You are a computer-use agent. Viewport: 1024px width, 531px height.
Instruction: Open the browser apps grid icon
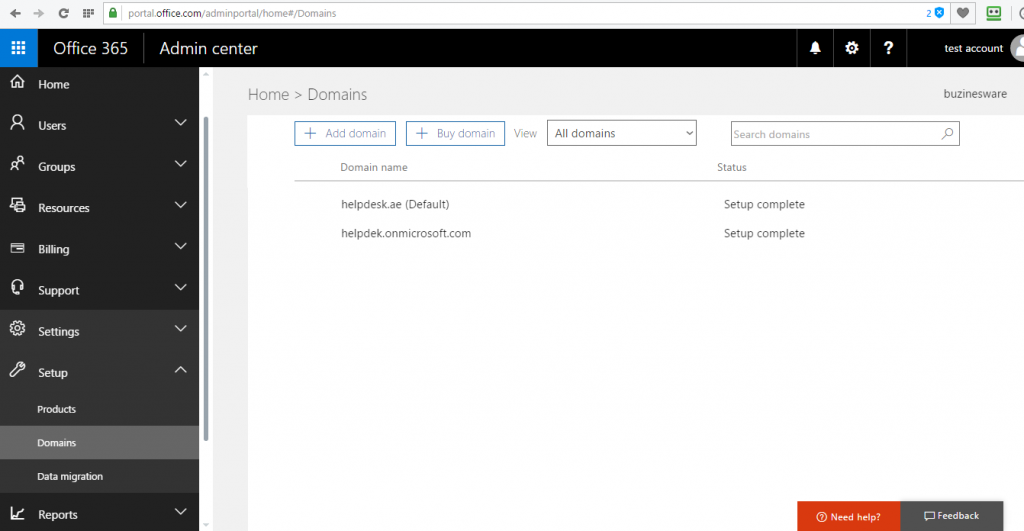[x=88, y=13]
